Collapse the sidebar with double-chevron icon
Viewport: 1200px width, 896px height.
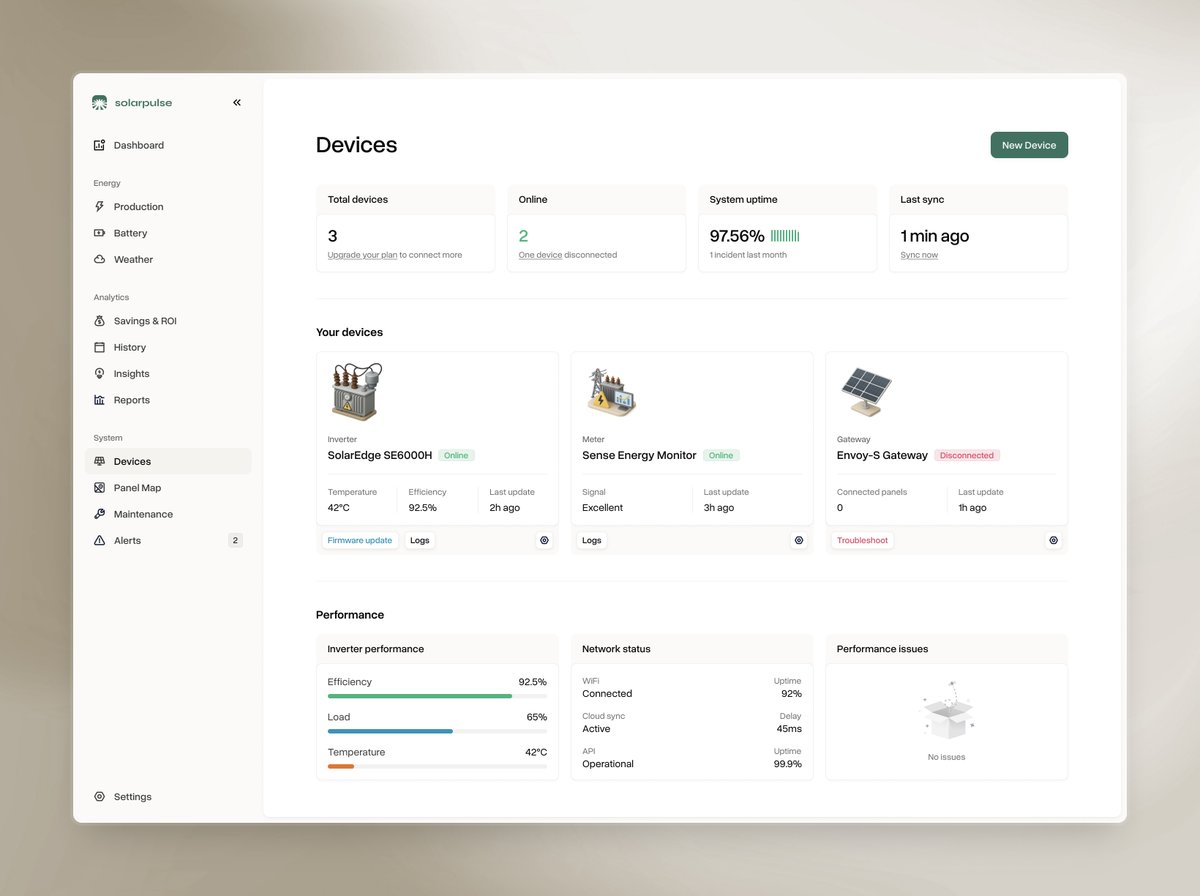point(237,102)
